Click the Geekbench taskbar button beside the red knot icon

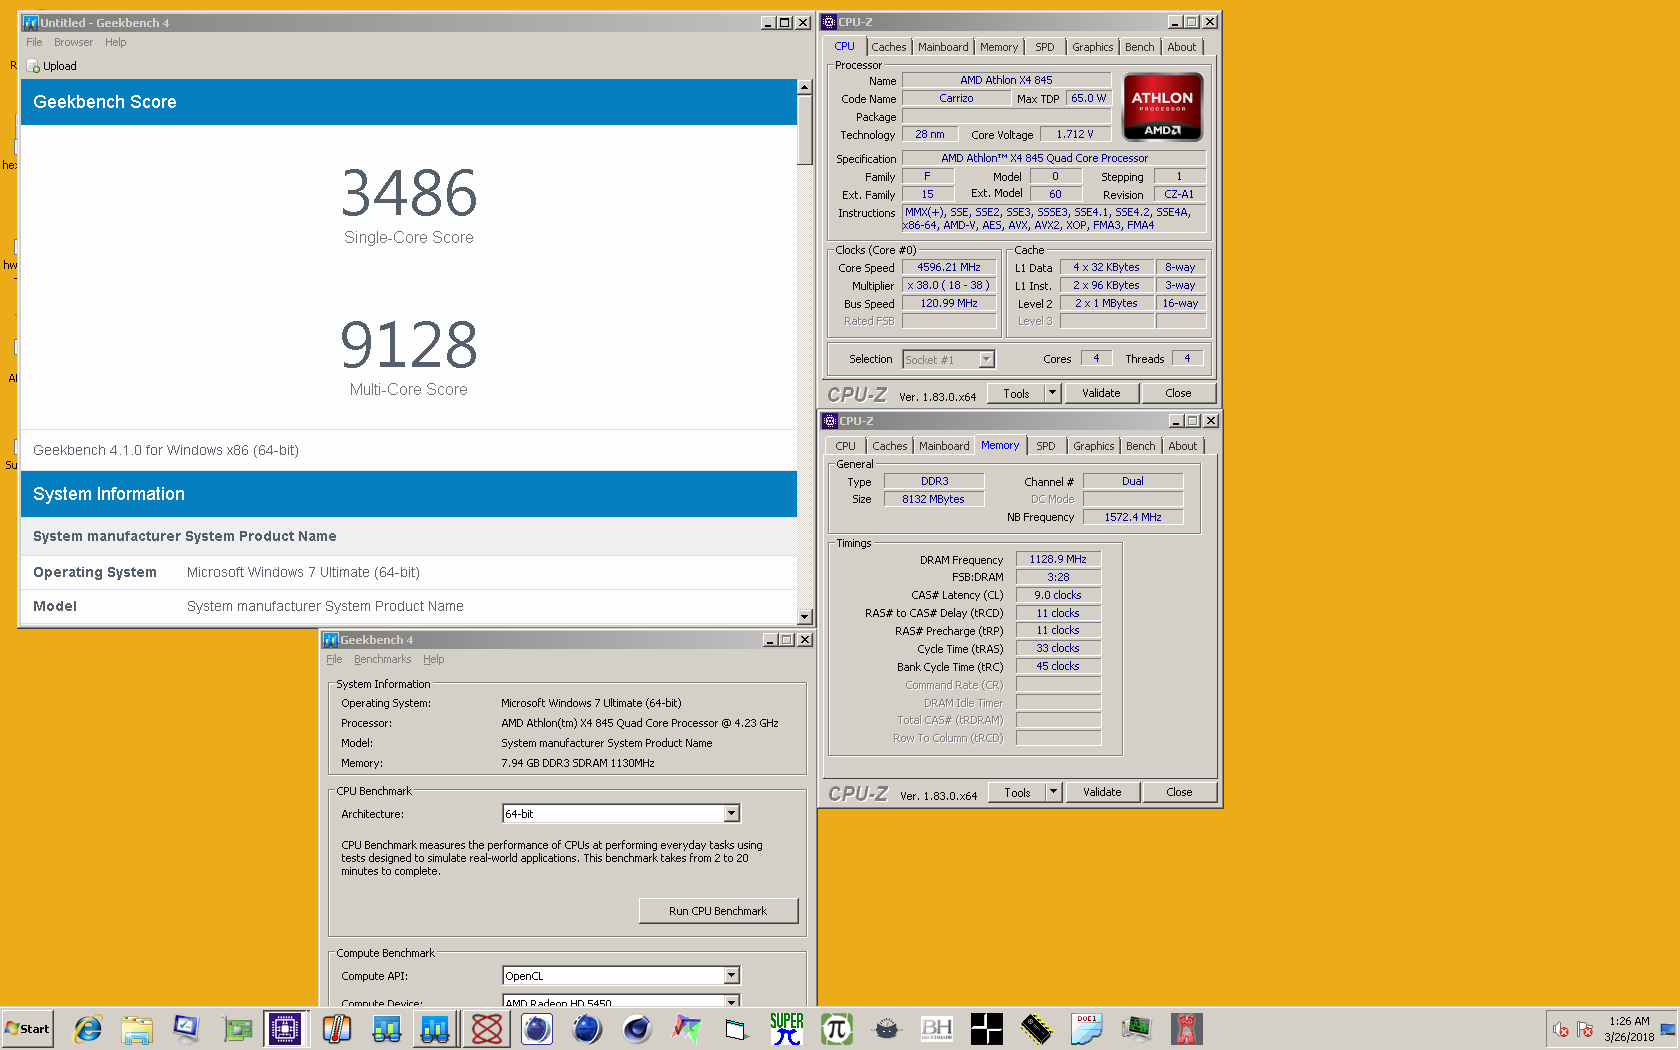[x=435, y=1028]
